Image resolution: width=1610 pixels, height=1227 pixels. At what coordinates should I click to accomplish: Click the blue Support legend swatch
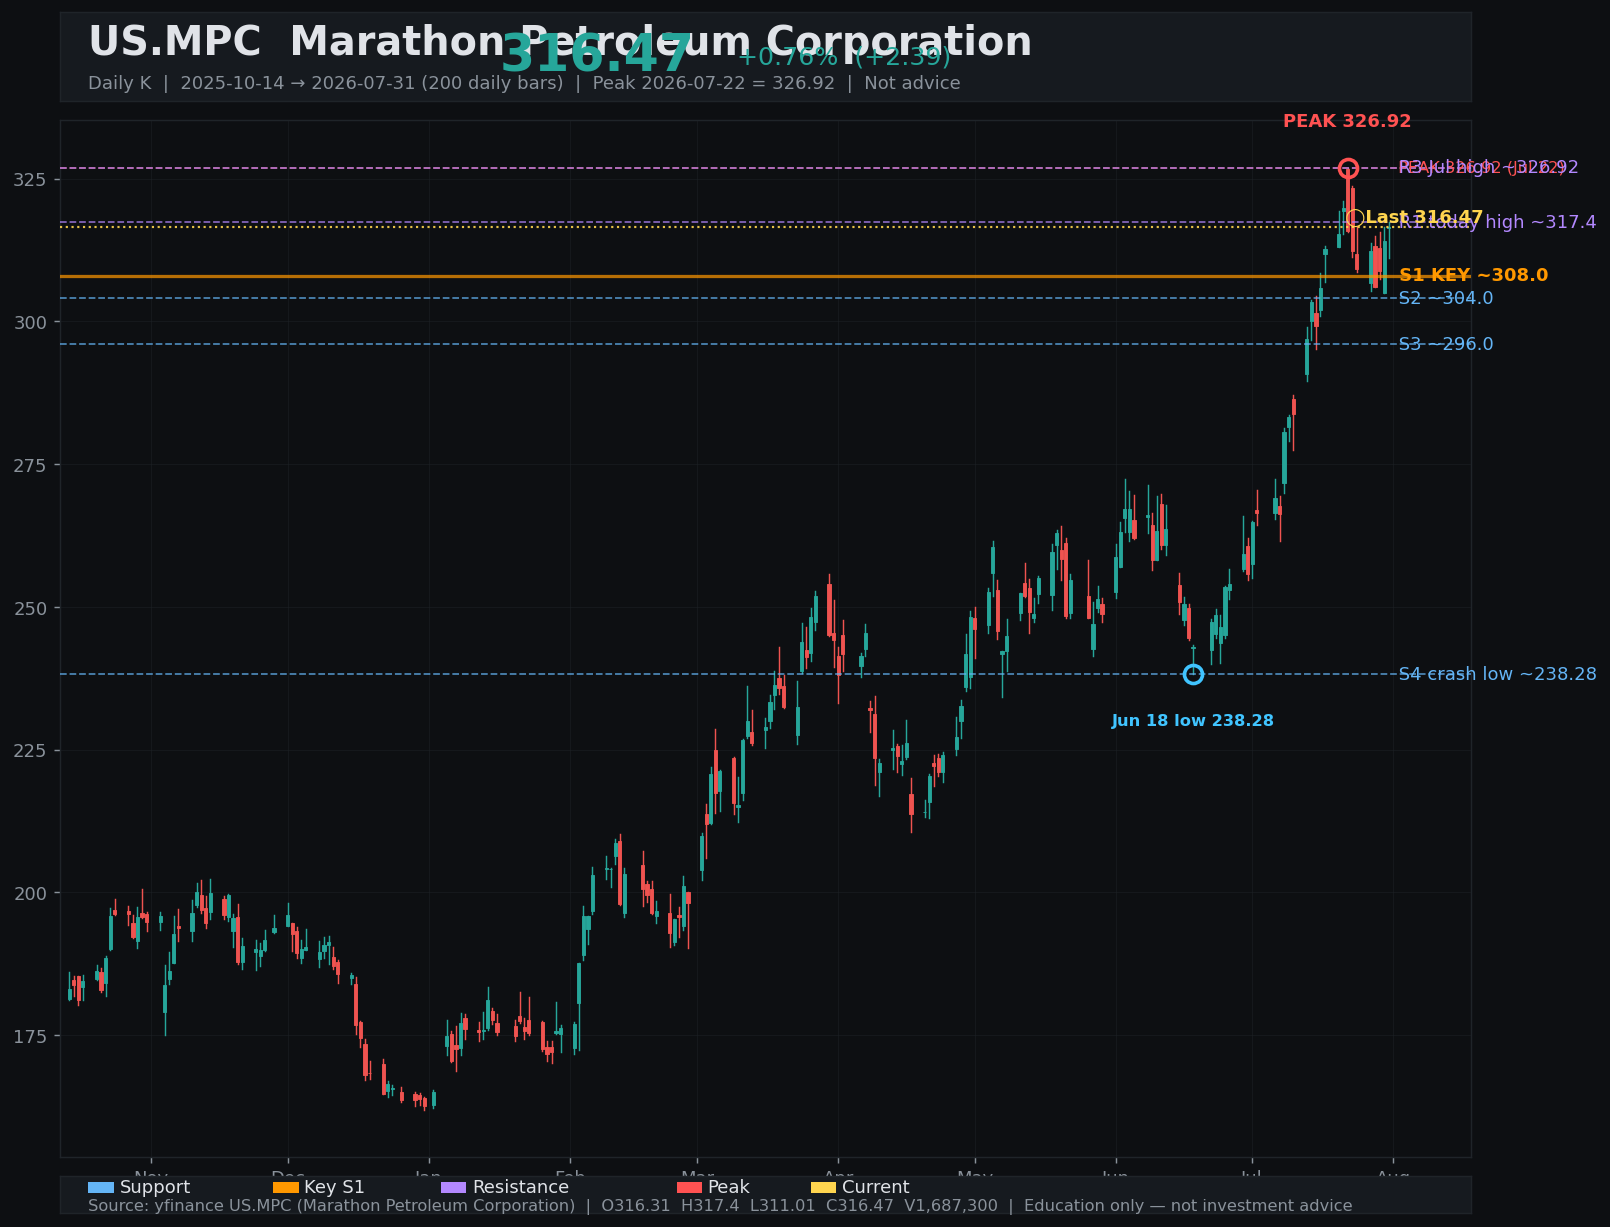pos(101,1188)
